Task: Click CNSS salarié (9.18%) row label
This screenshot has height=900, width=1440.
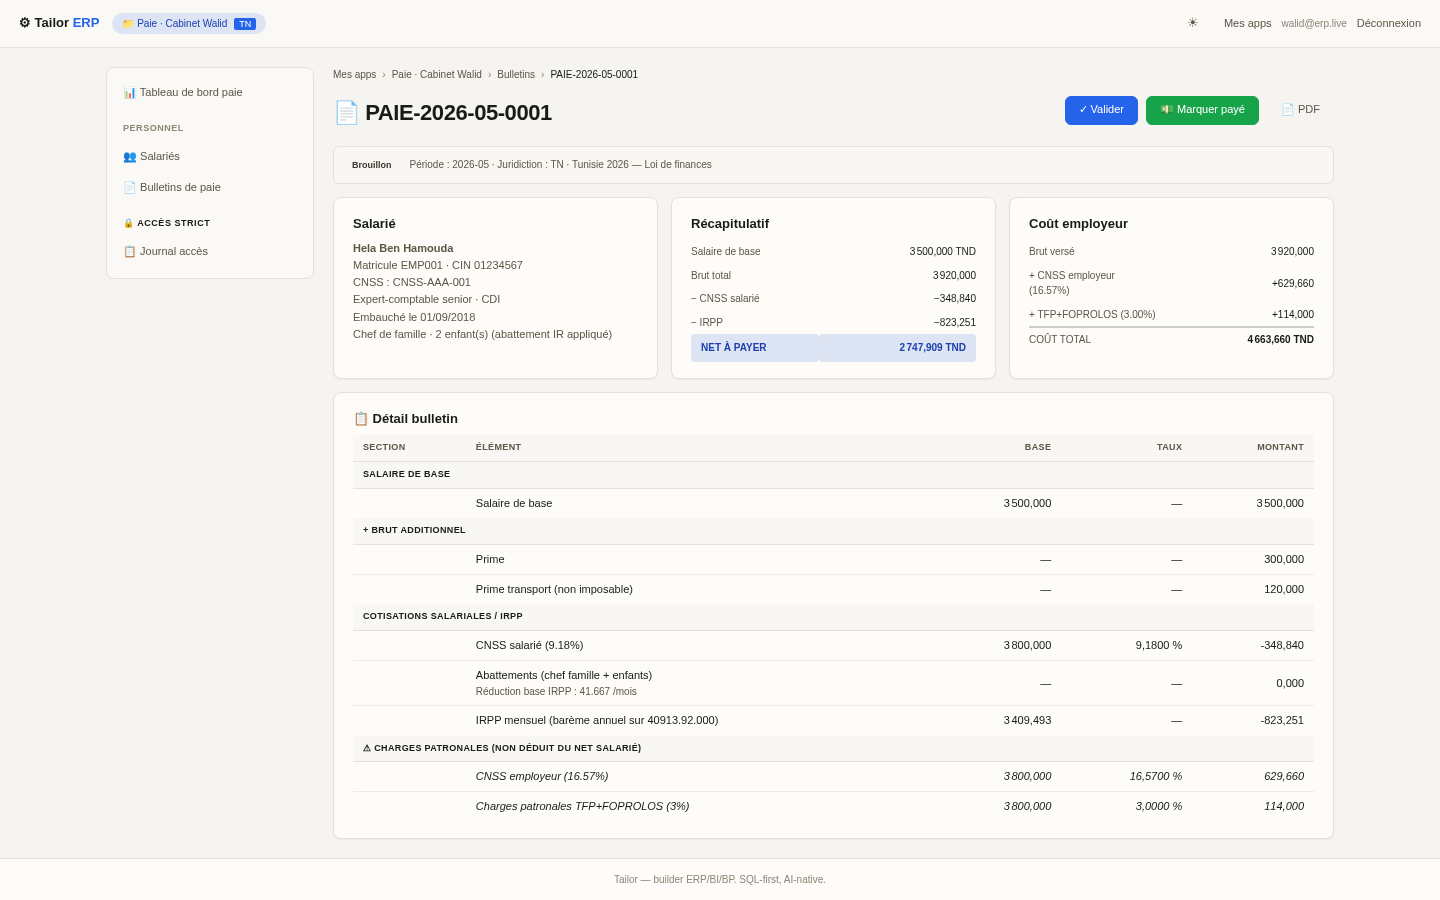Action: pyautogui.click(x=529, y=645)
